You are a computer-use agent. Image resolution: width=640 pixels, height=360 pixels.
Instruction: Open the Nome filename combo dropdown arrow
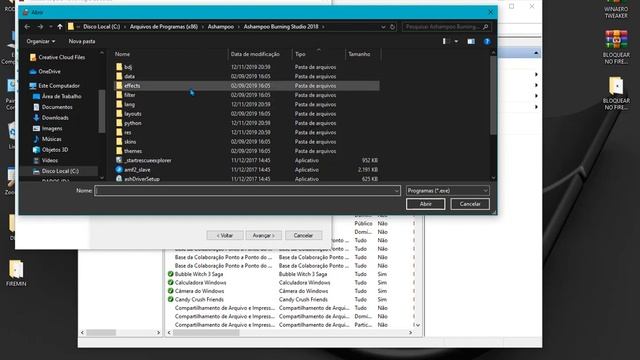[396, 191]
